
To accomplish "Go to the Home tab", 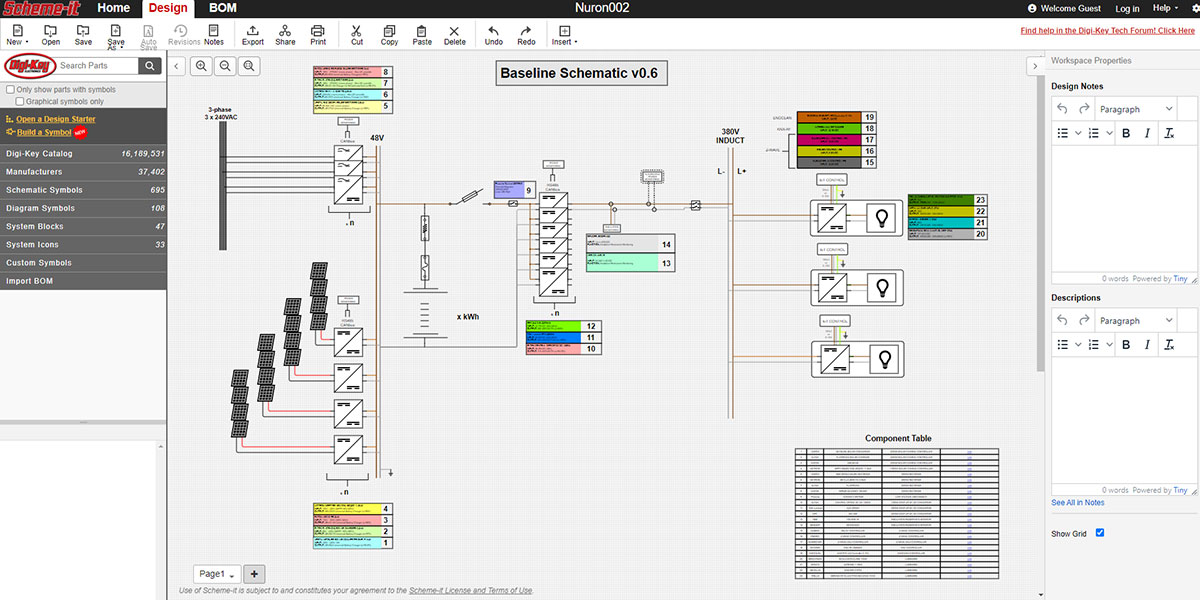I will point(114,8).
